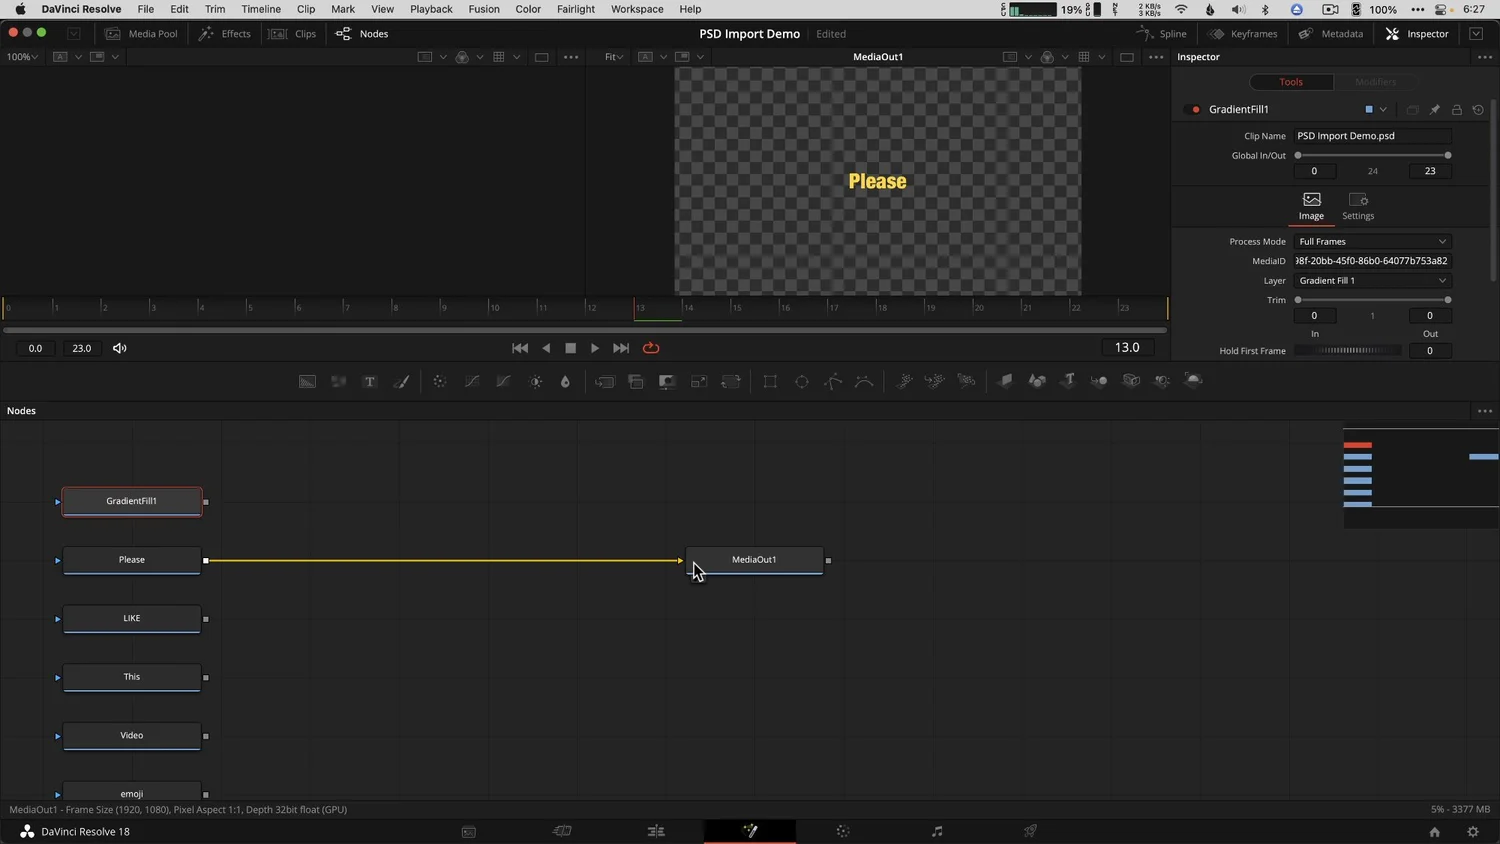This screenshot has width=1500, height=844.
Task: Add a Paint node from the toolbar
Action: 402,381
